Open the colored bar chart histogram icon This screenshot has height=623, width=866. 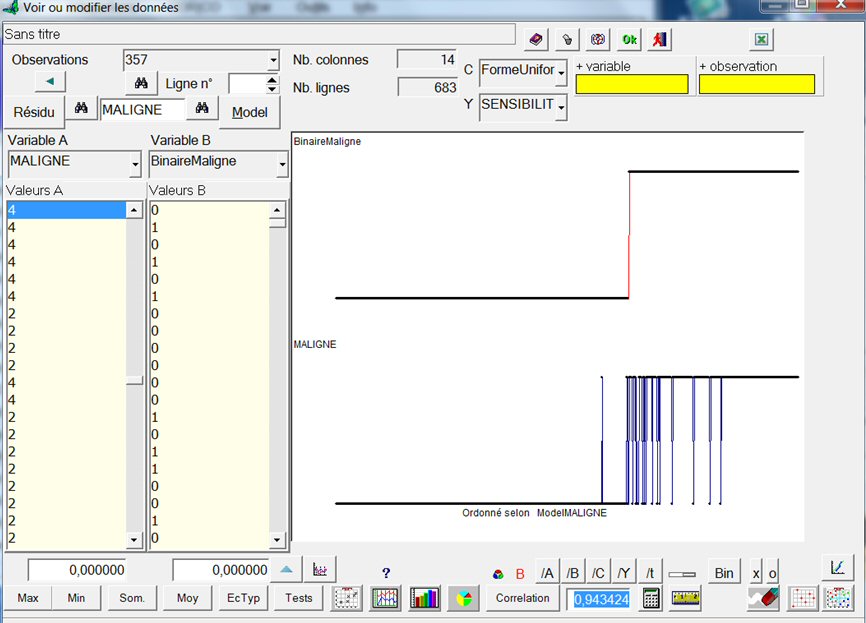[423, 598]
